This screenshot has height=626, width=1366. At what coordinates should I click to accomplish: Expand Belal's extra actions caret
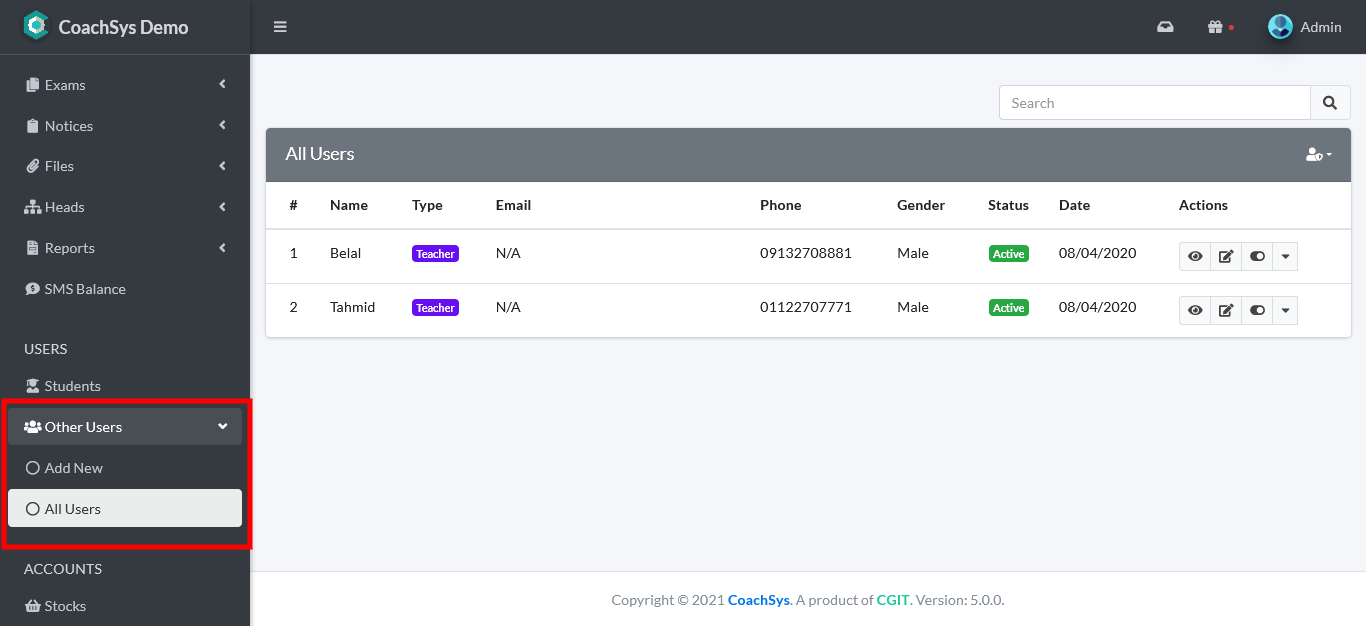[1286, 256]
